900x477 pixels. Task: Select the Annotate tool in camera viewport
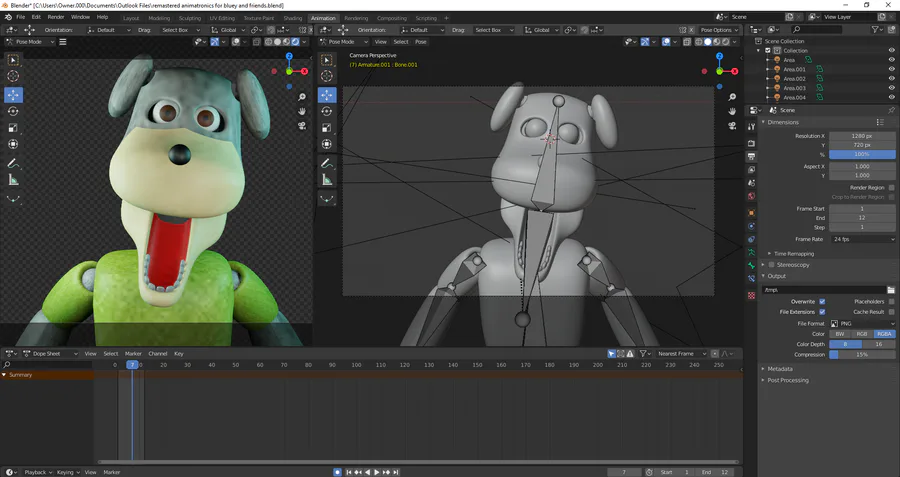pos(327,164)
